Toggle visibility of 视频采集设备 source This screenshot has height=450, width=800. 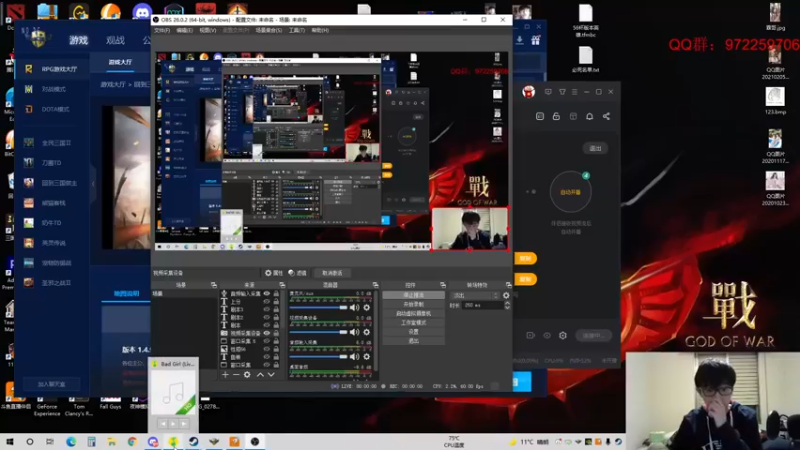point(266,333)
